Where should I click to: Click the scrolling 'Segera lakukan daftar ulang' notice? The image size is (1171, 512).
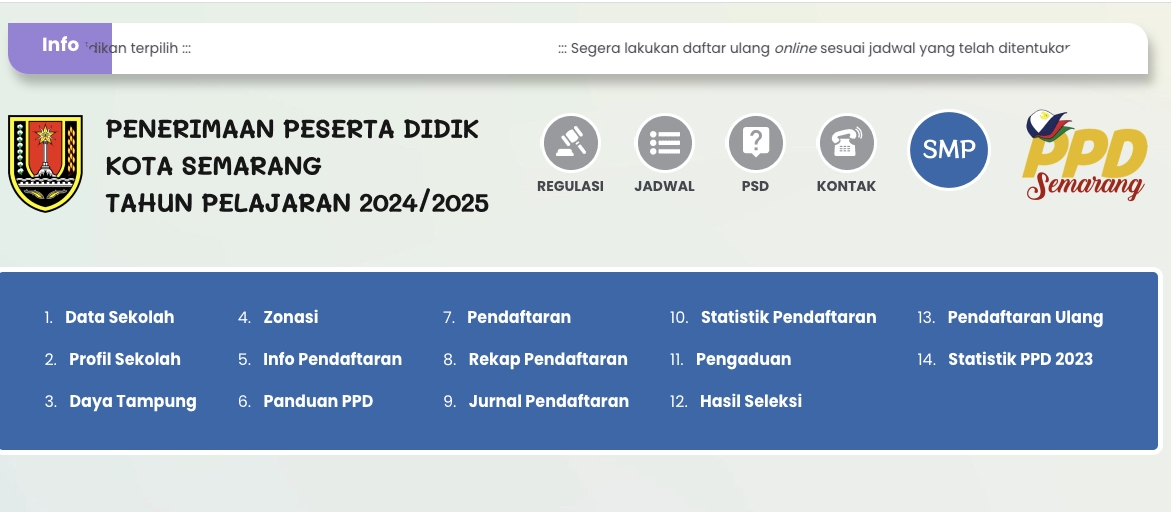814,49
